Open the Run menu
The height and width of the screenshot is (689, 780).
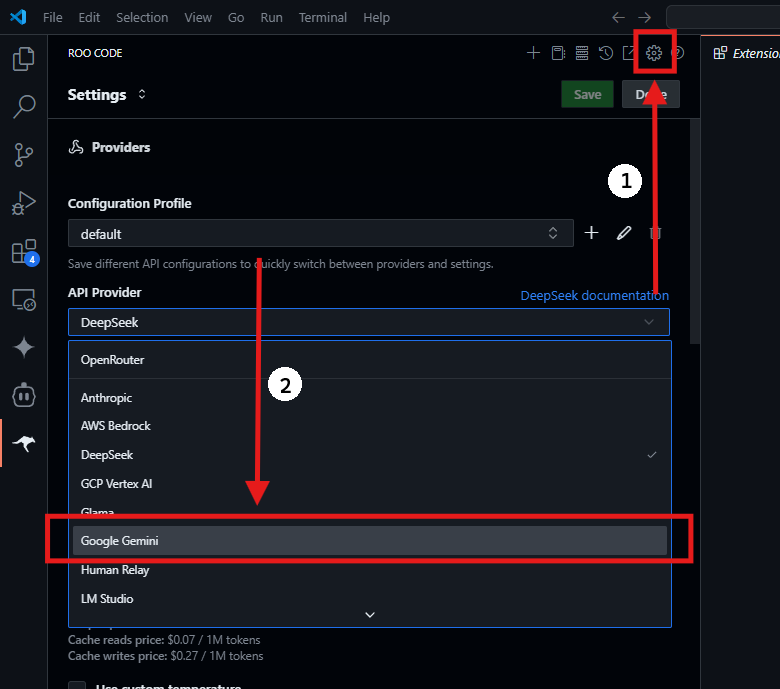[271, 17]
